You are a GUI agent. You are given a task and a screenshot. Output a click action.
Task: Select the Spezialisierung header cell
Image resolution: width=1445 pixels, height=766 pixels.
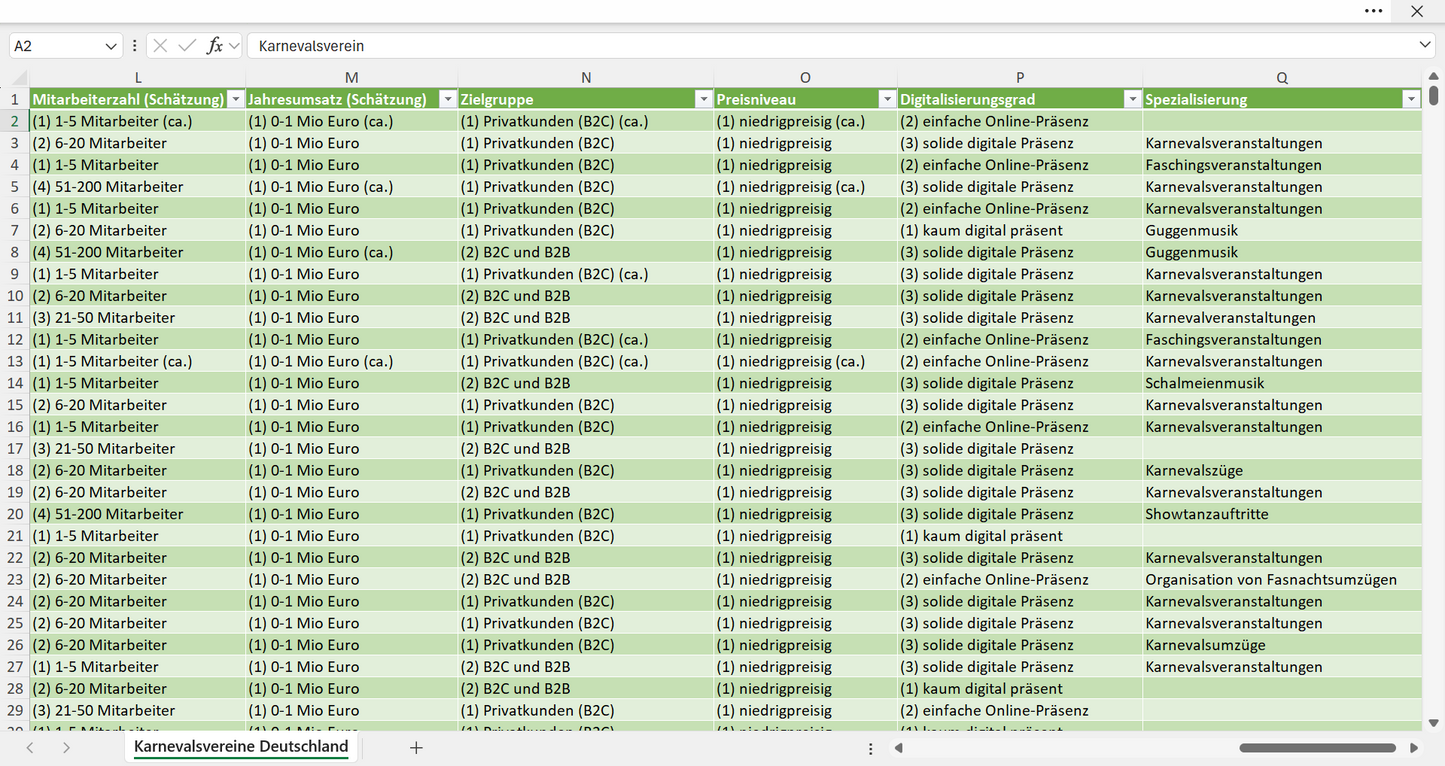click(x=1282, y=99)
